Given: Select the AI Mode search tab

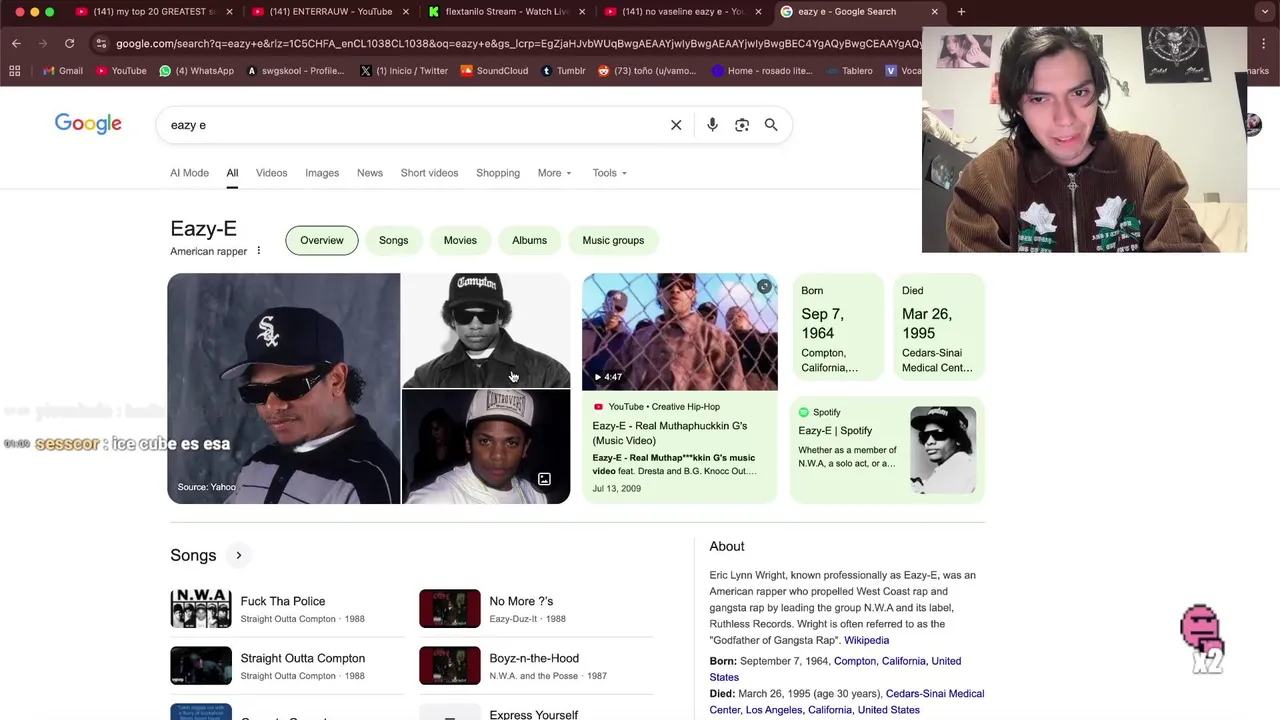Looking at the screenshot, I should coord(189,173).
